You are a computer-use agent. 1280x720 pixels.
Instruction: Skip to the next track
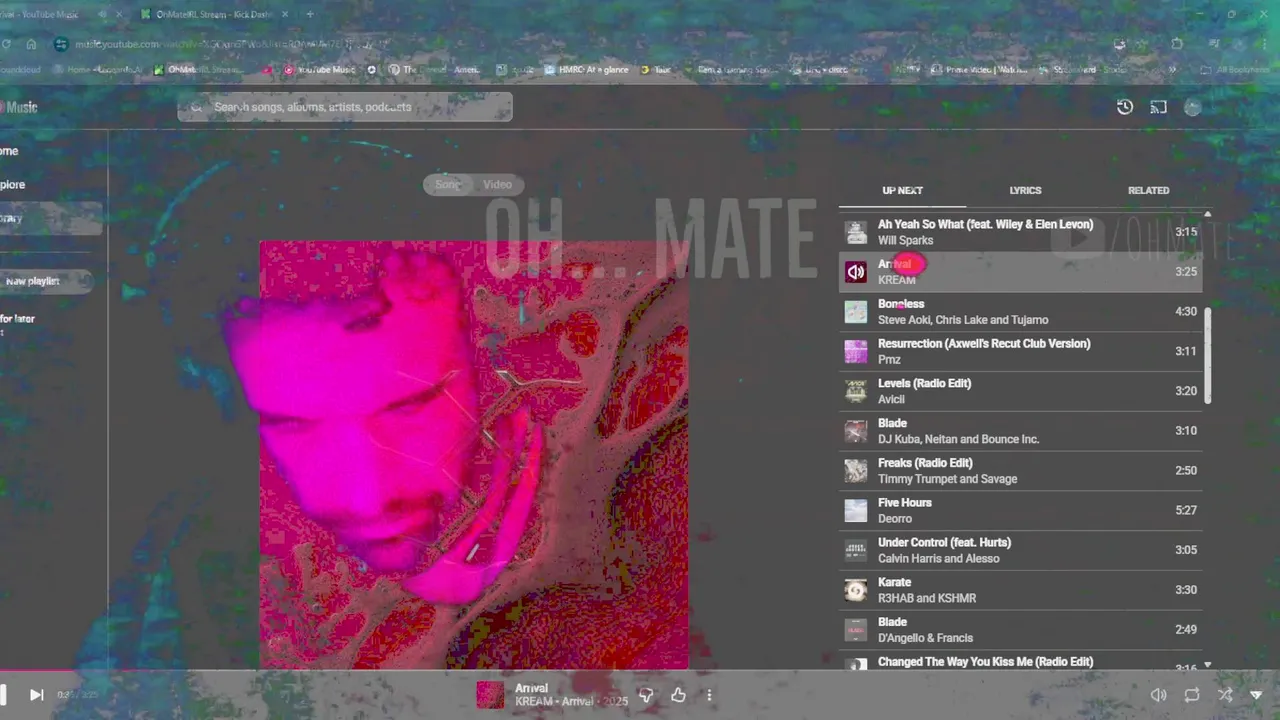click(x=36, y=694)
